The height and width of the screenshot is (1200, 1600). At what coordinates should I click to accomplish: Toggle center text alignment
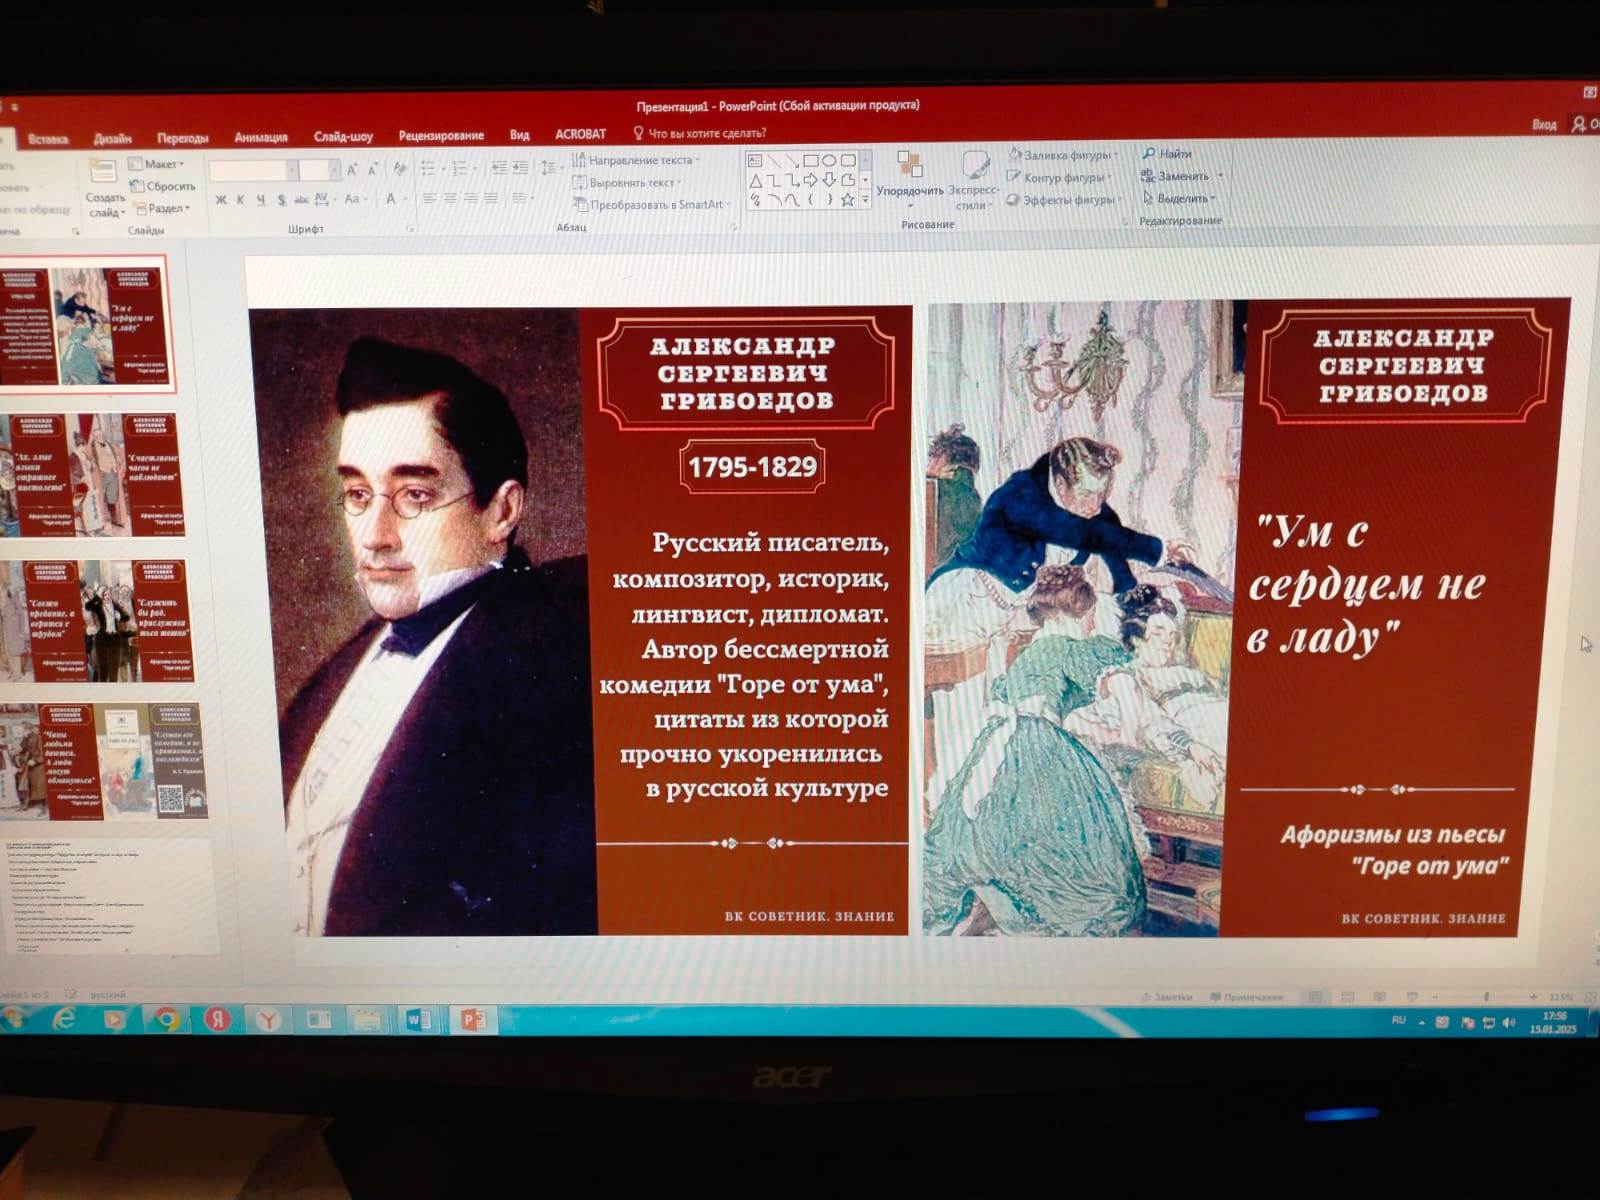450,198
